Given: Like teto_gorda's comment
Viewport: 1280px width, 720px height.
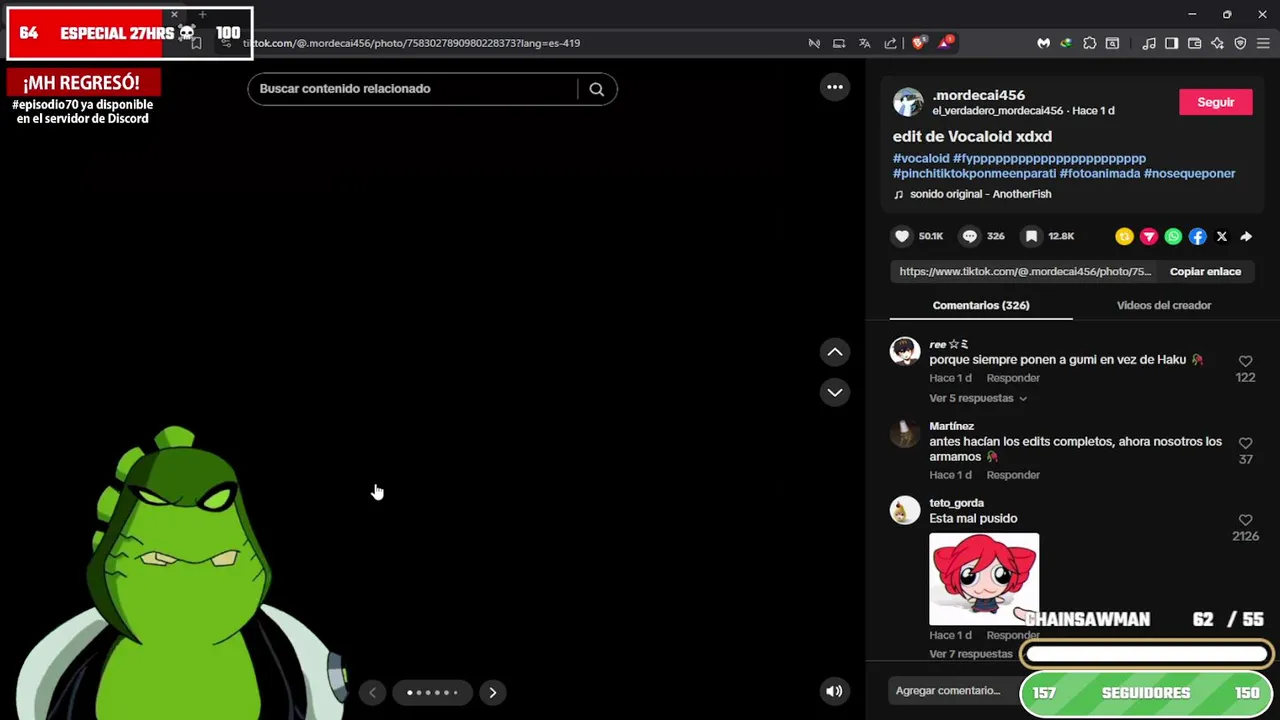Looking at the screenshot, I should [x=1245, y=520].
